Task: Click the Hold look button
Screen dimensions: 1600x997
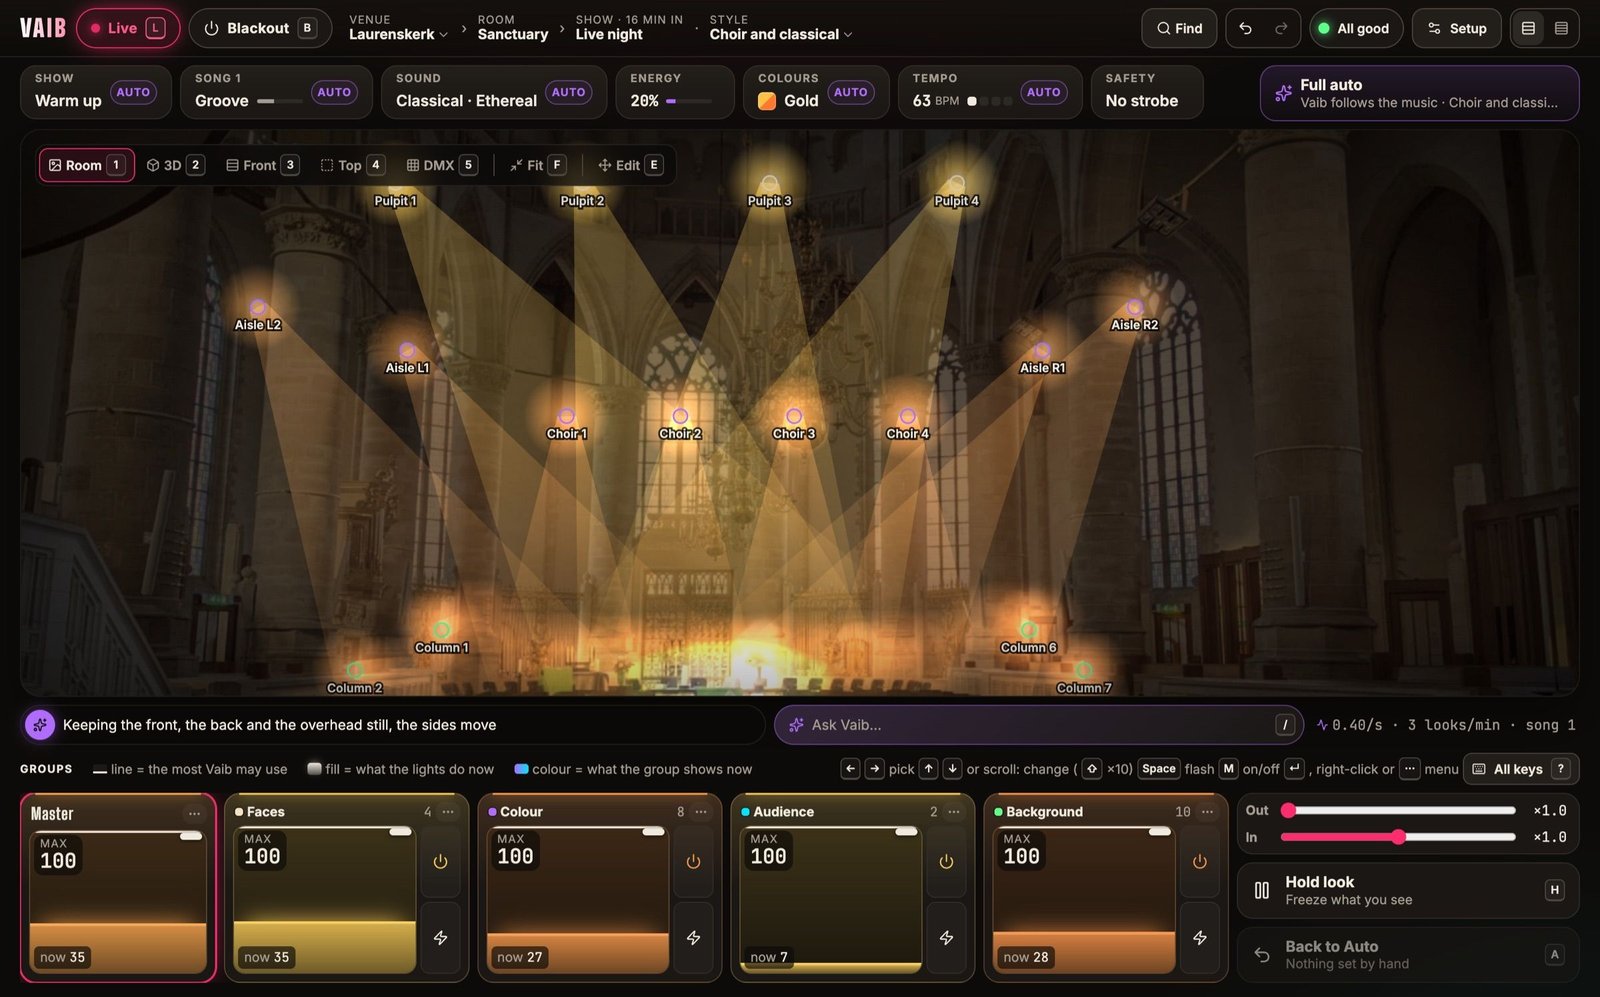Action: [x=1408, y=890]
